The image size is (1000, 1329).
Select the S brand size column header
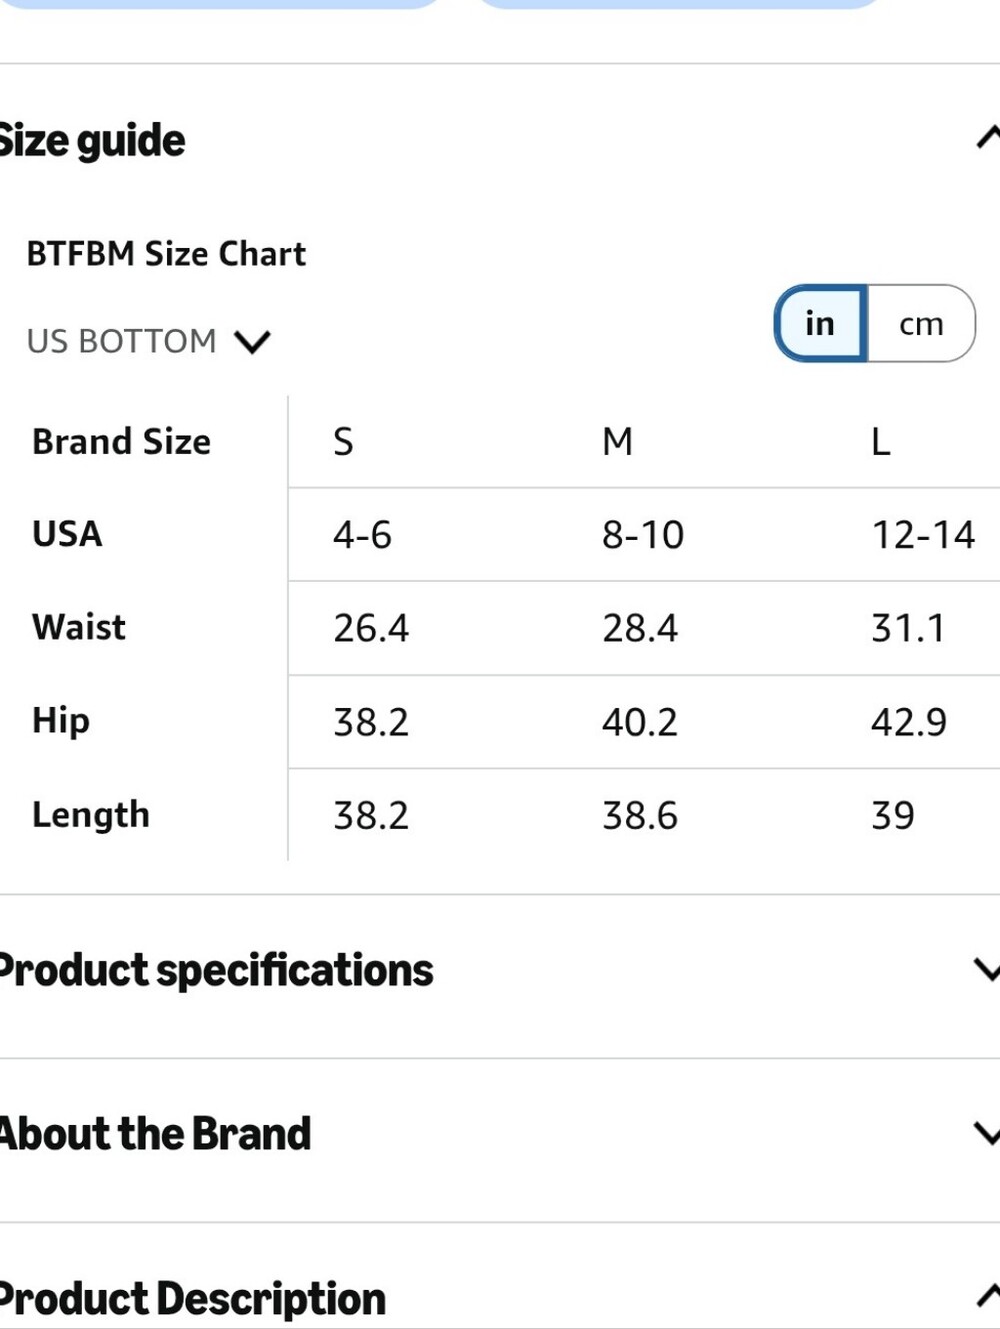343,441
